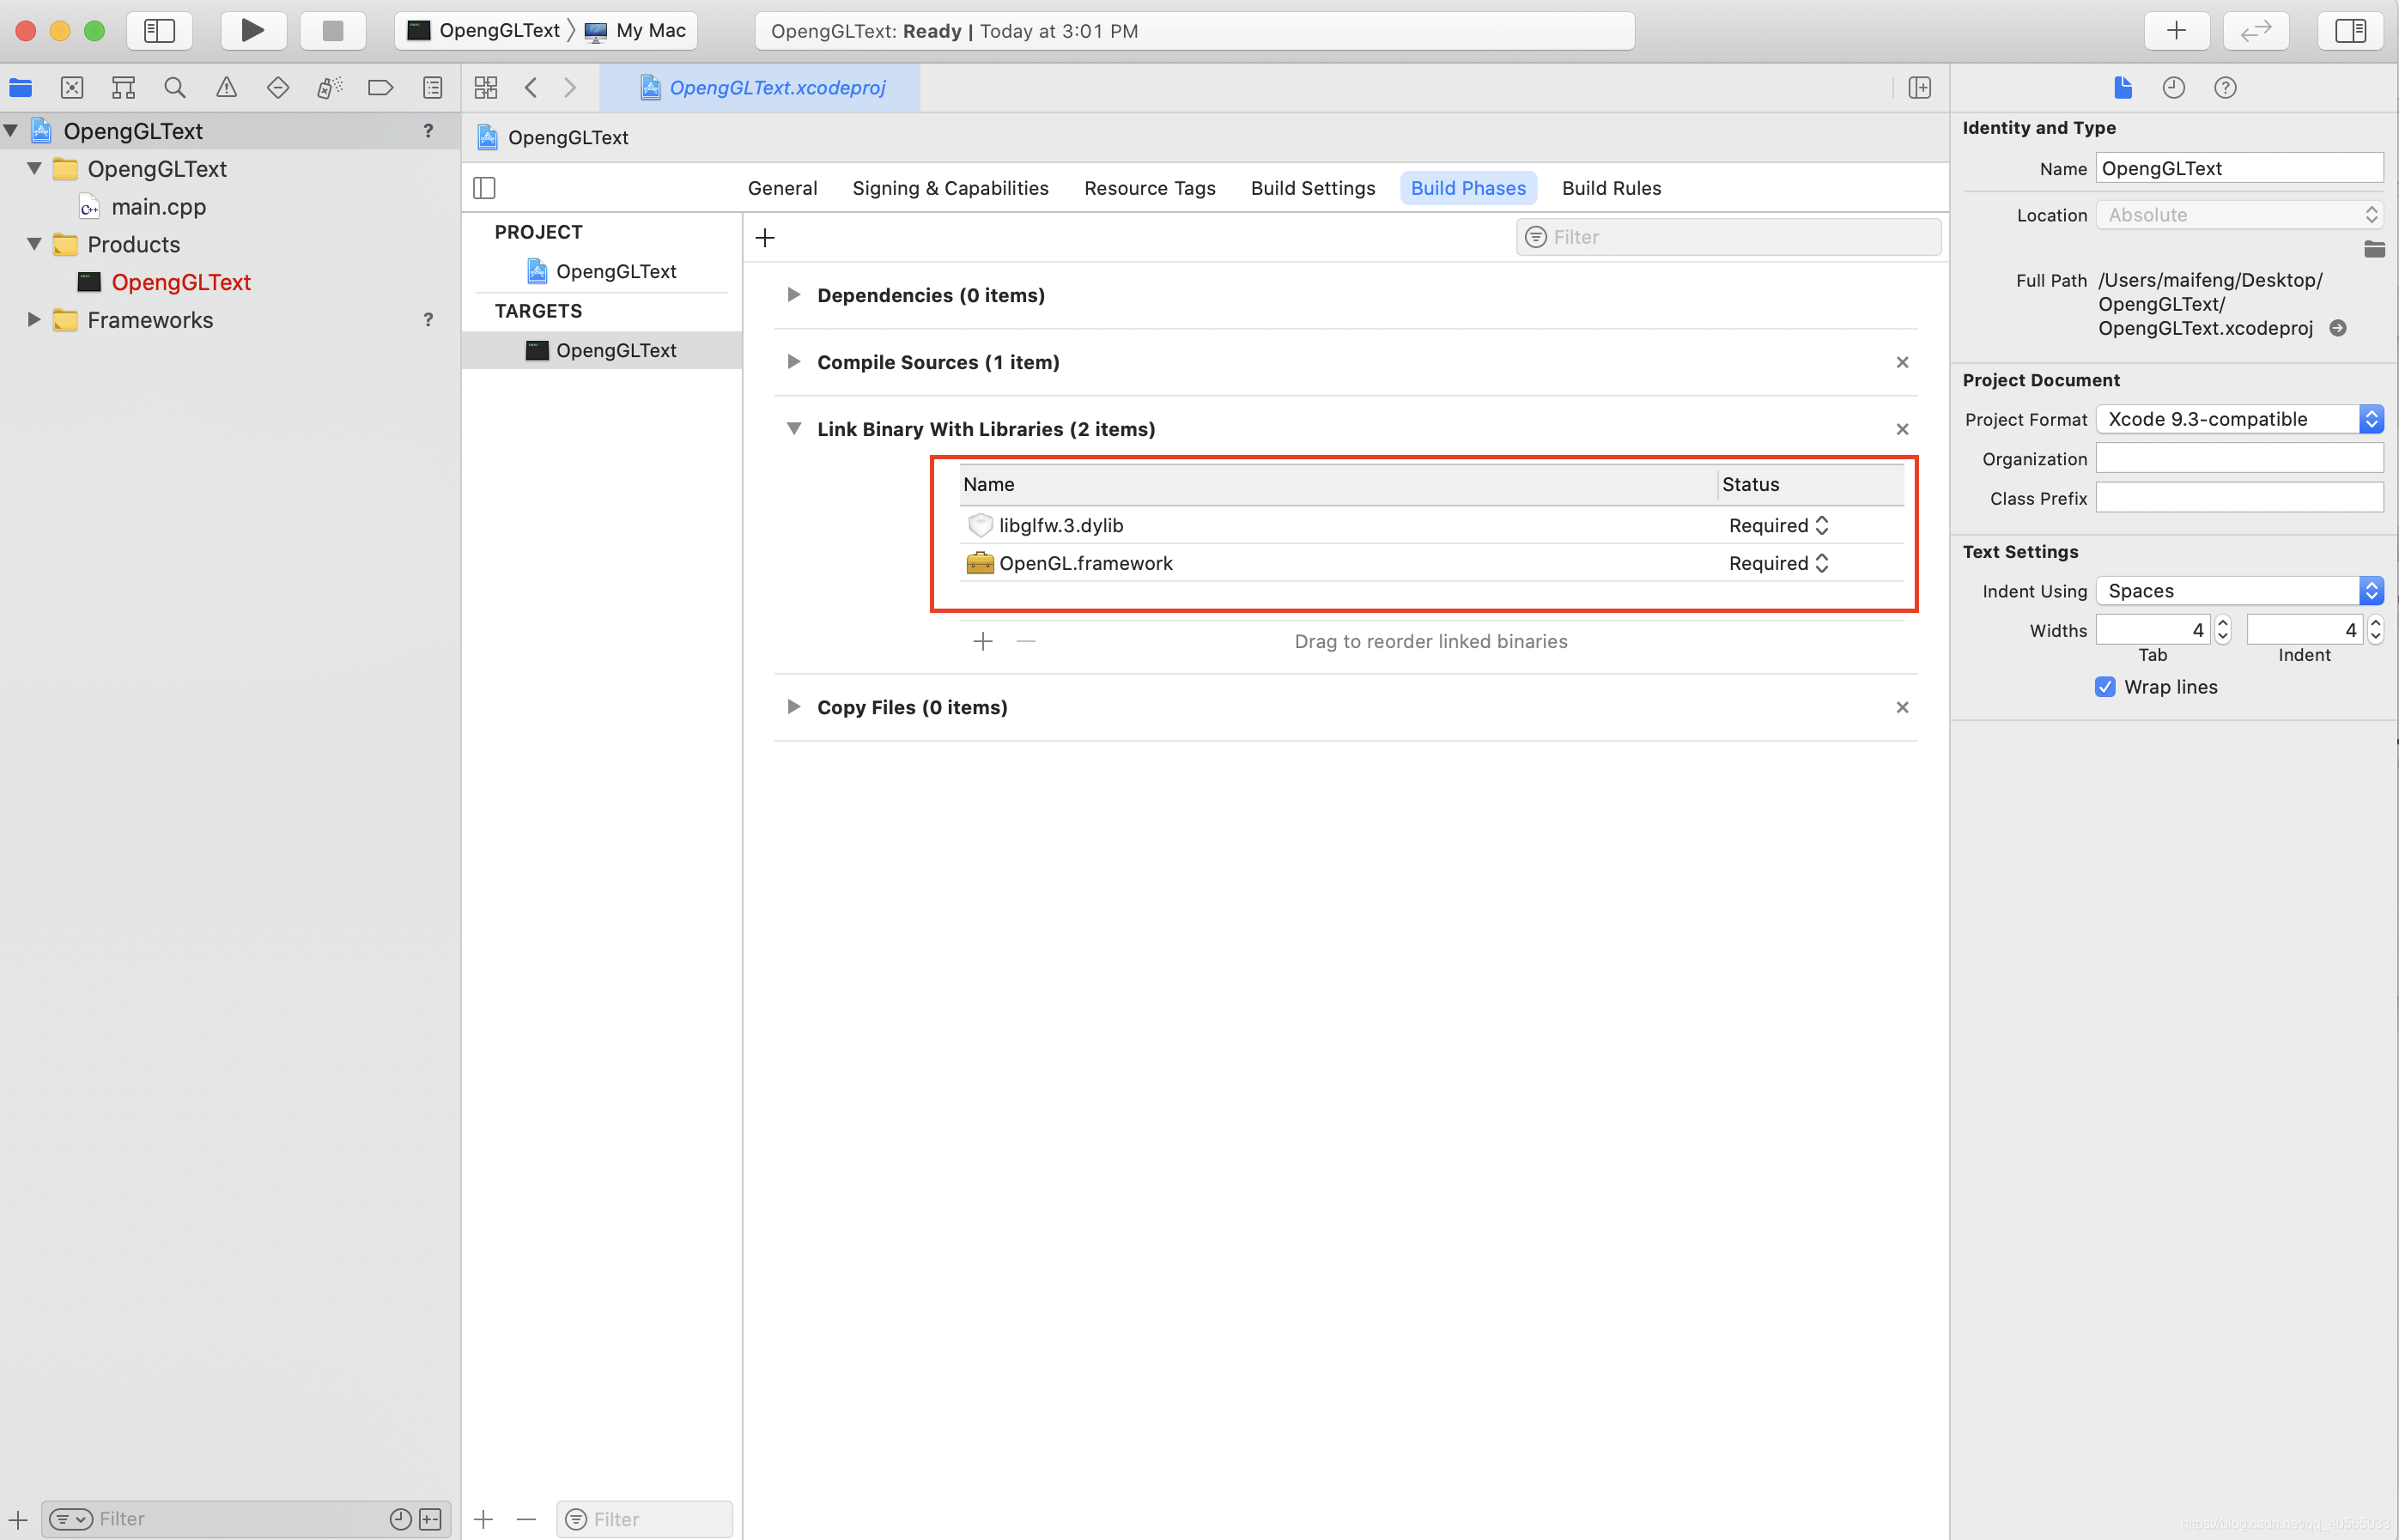Toggle the navigator sidebar visibility
Screen dimensions: 2399x1540
(160, 30)
